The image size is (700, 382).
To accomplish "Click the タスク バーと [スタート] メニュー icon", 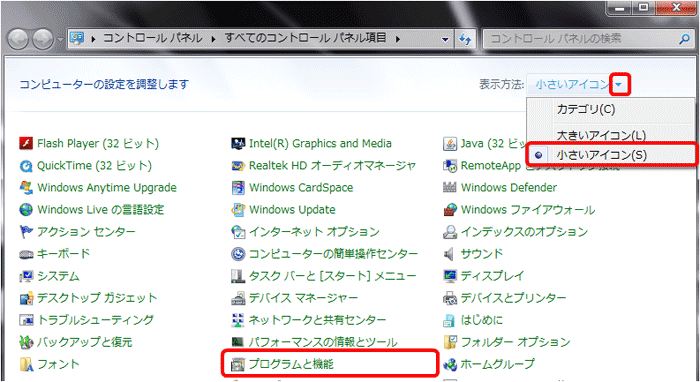I will (238, 276).
